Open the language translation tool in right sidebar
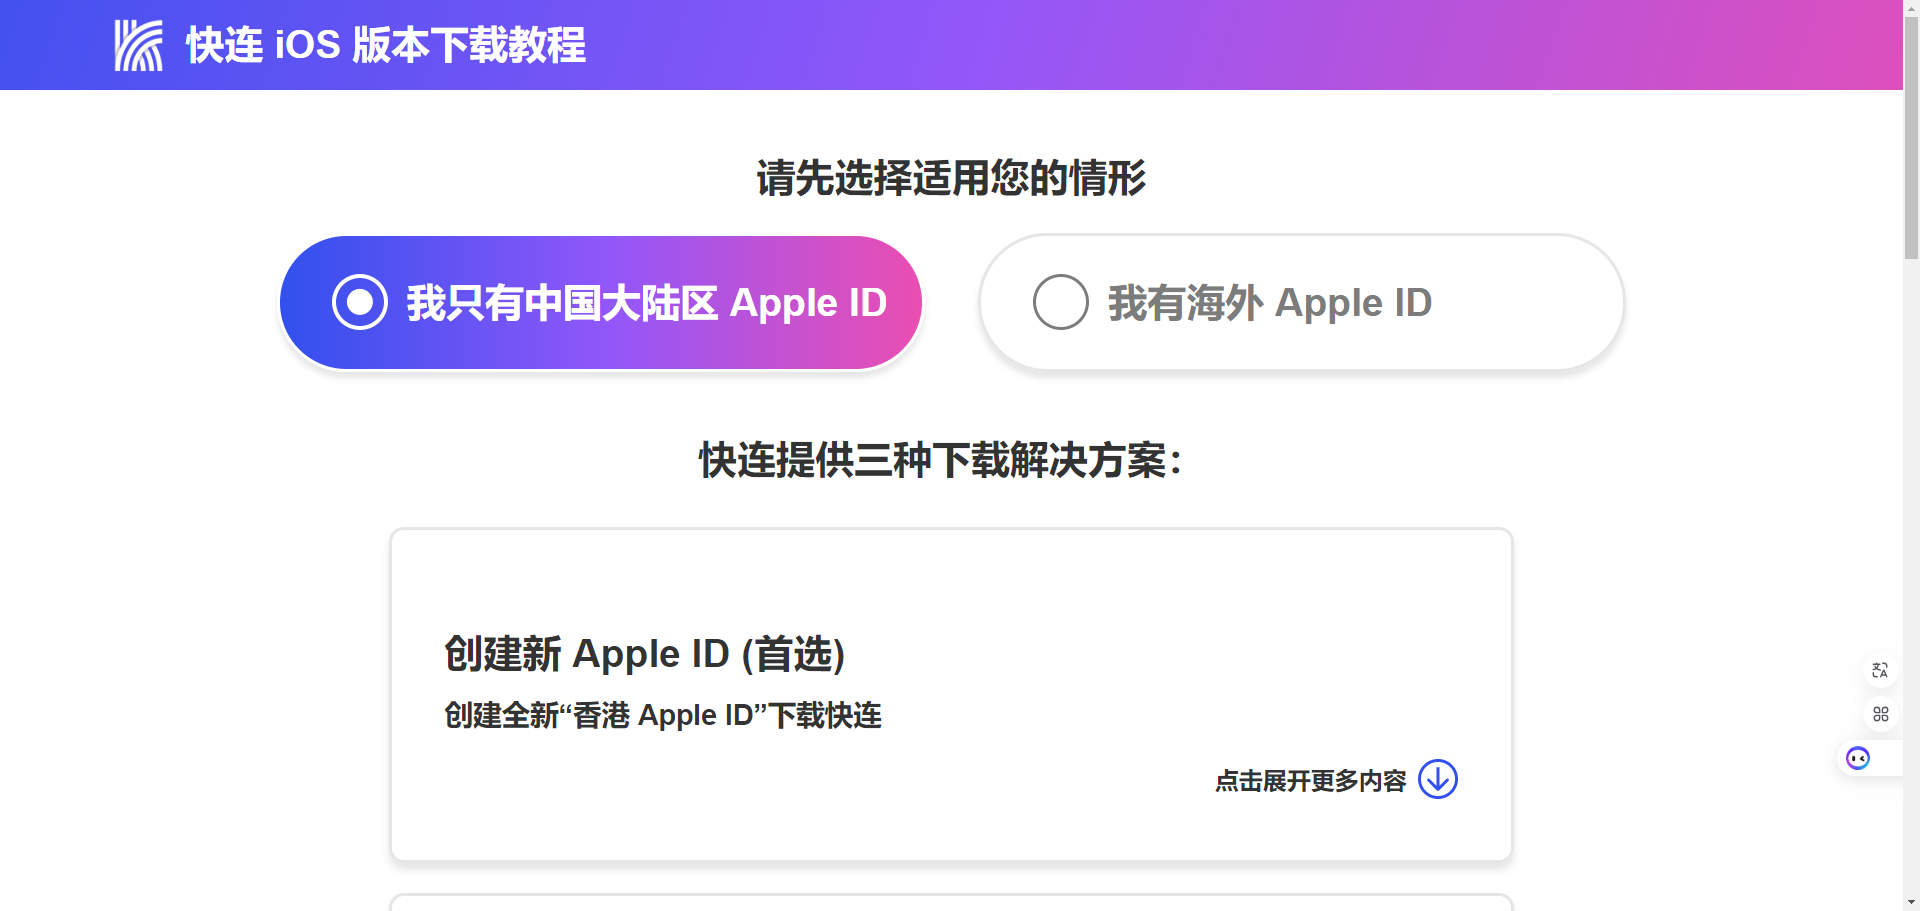Viewport: 1920px width, 911px height. [1880, 670]
